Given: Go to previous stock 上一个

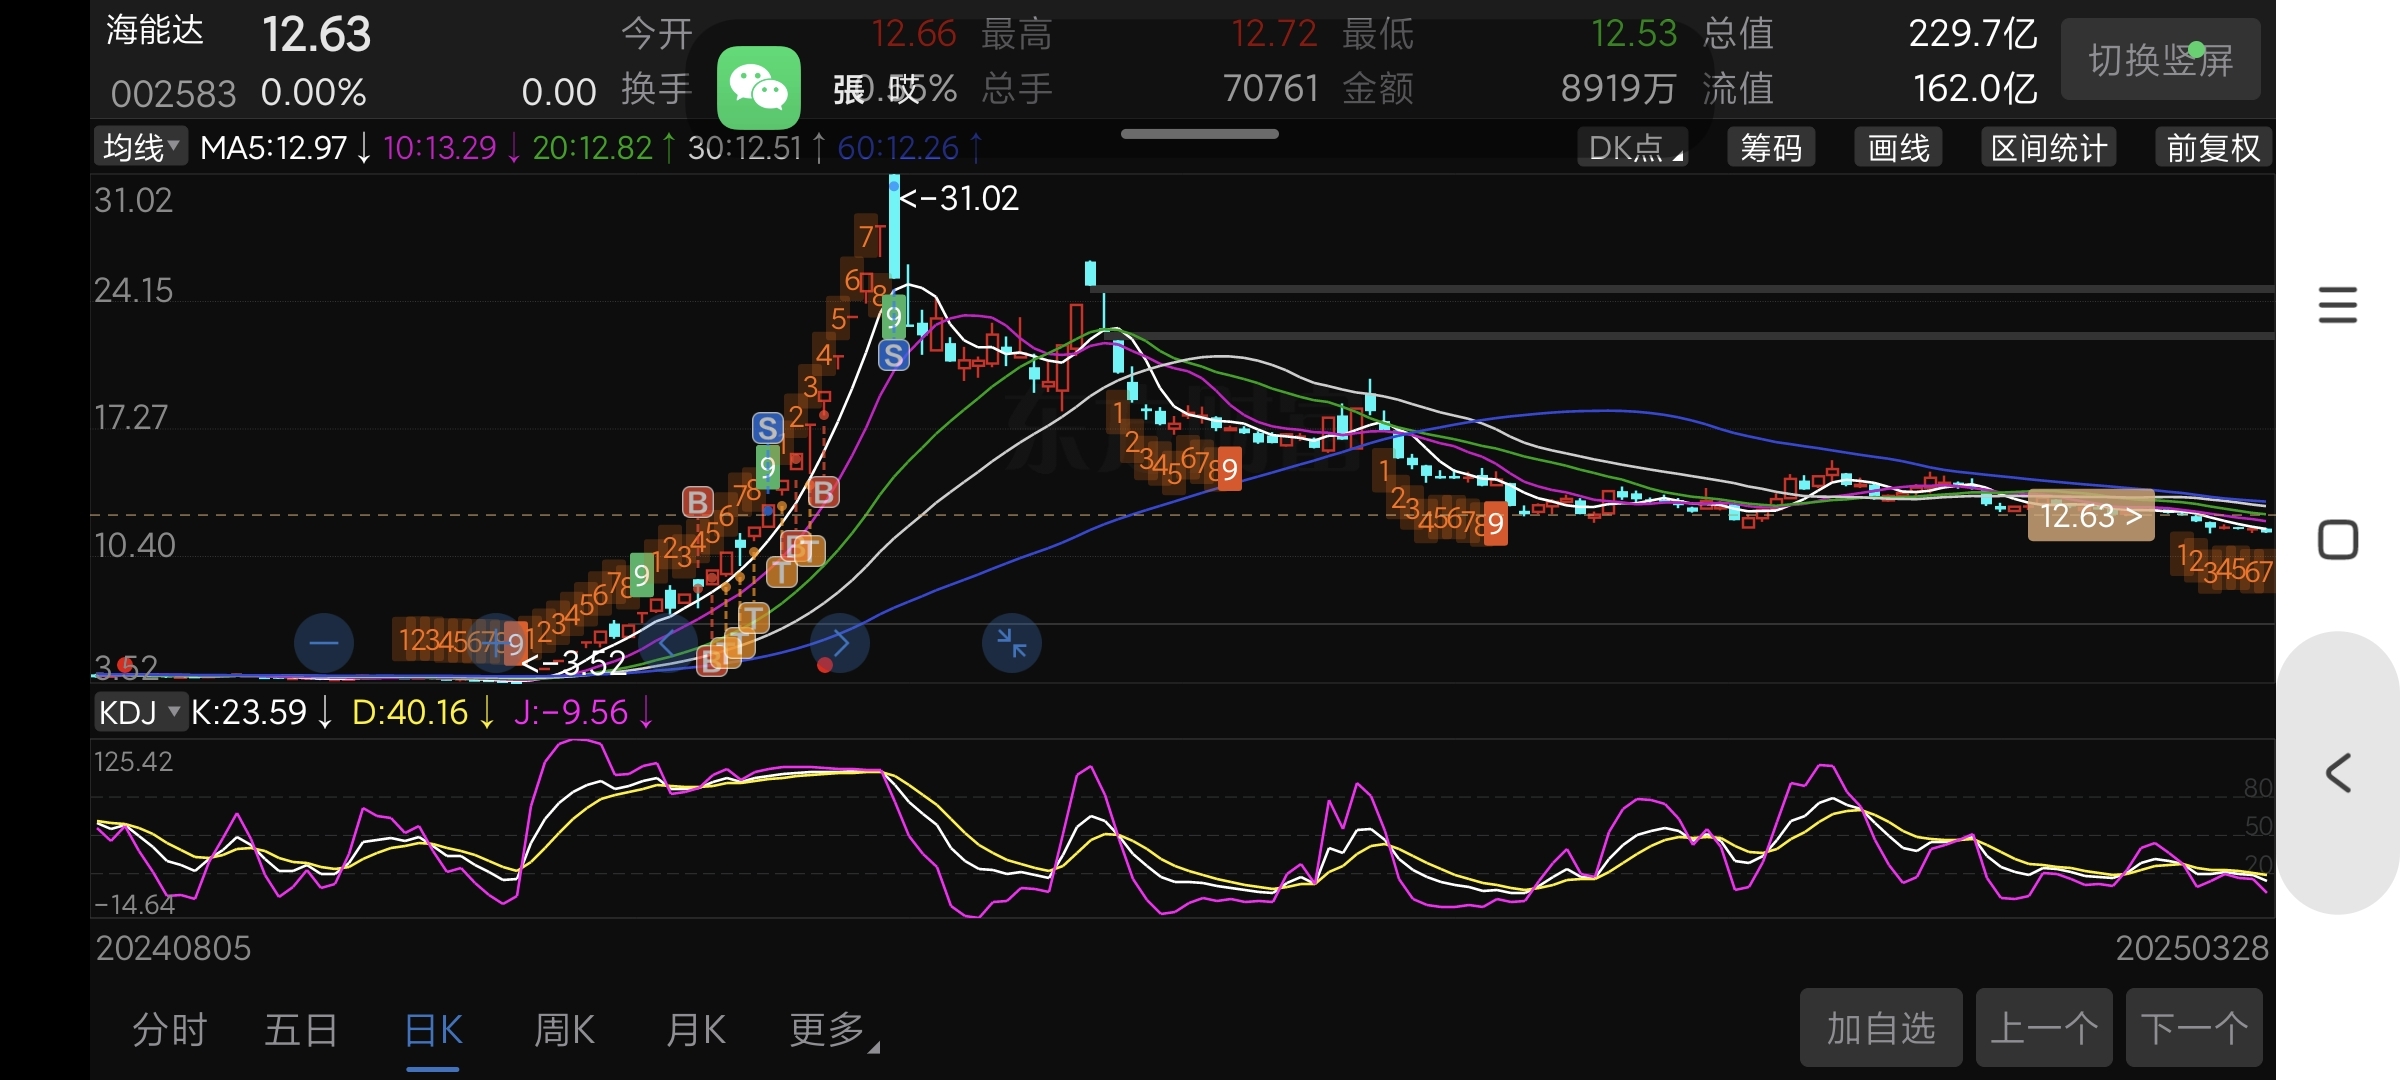Looking at the screenshot, I should [2044, 1028].
